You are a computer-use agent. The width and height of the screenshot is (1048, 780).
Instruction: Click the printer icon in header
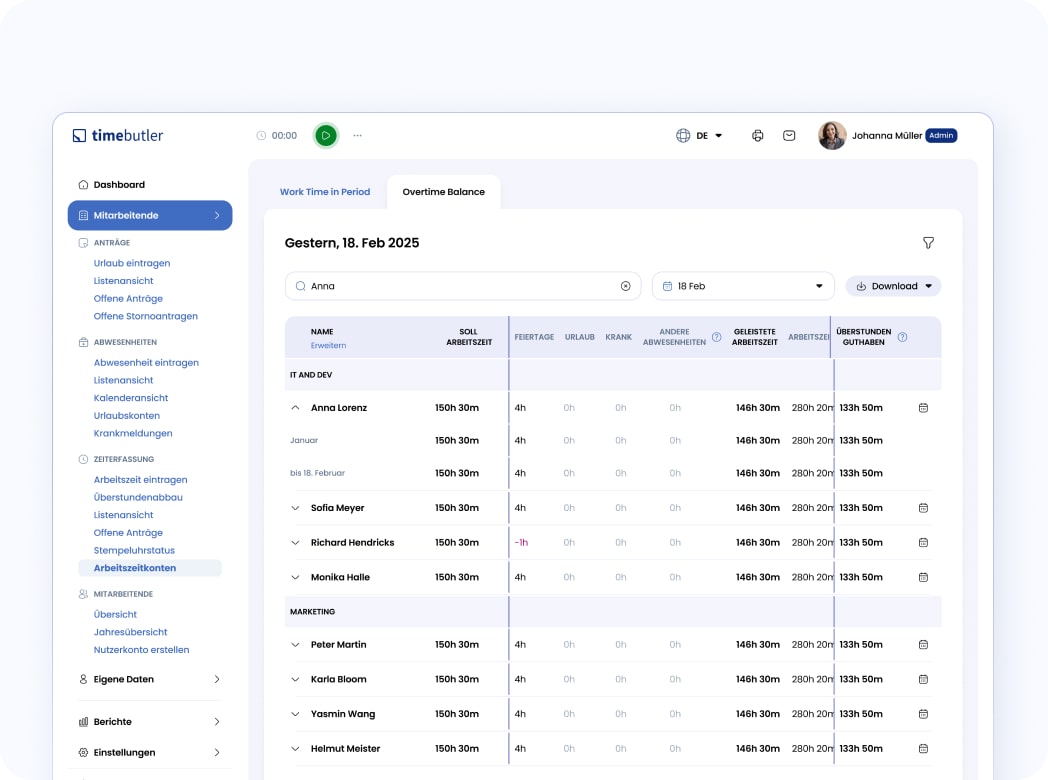pos(758,136)
